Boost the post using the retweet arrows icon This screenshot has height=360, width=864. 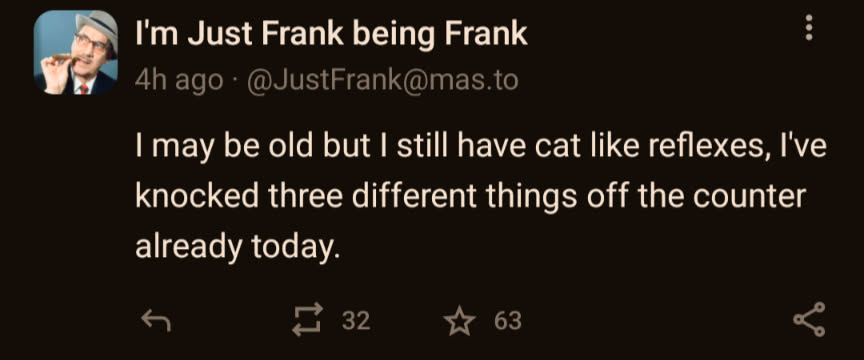(x=307, y=320)
